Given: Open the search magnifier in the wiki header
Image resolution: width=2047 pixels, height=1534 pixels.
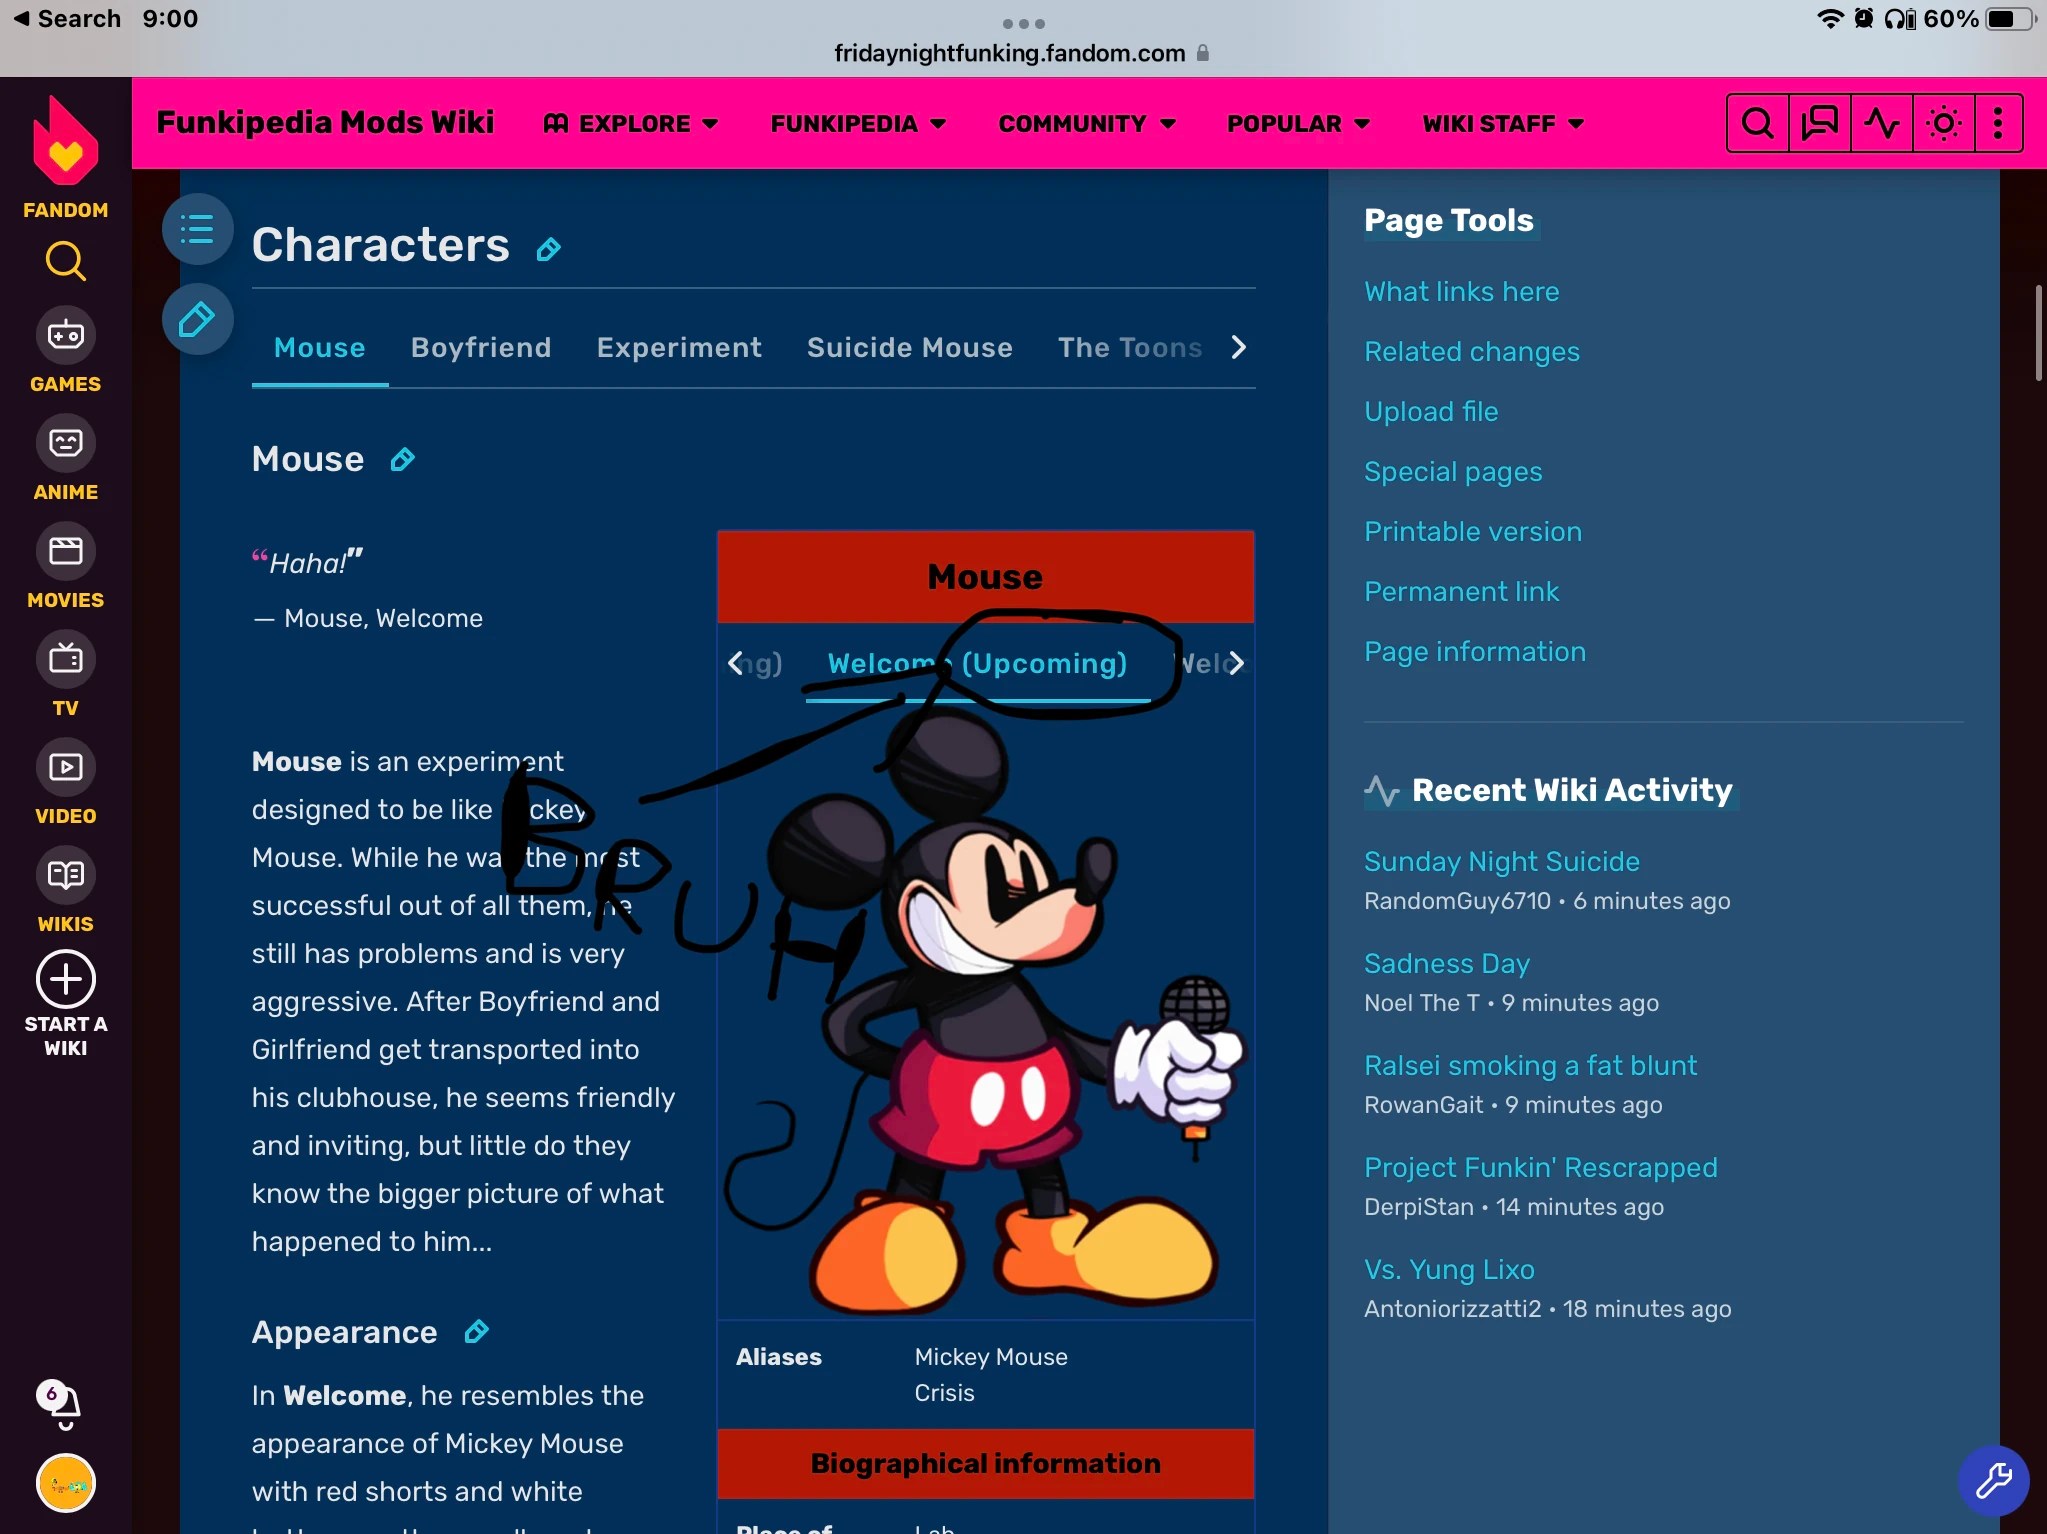Looking at the screenshot, I should 1757,122.
